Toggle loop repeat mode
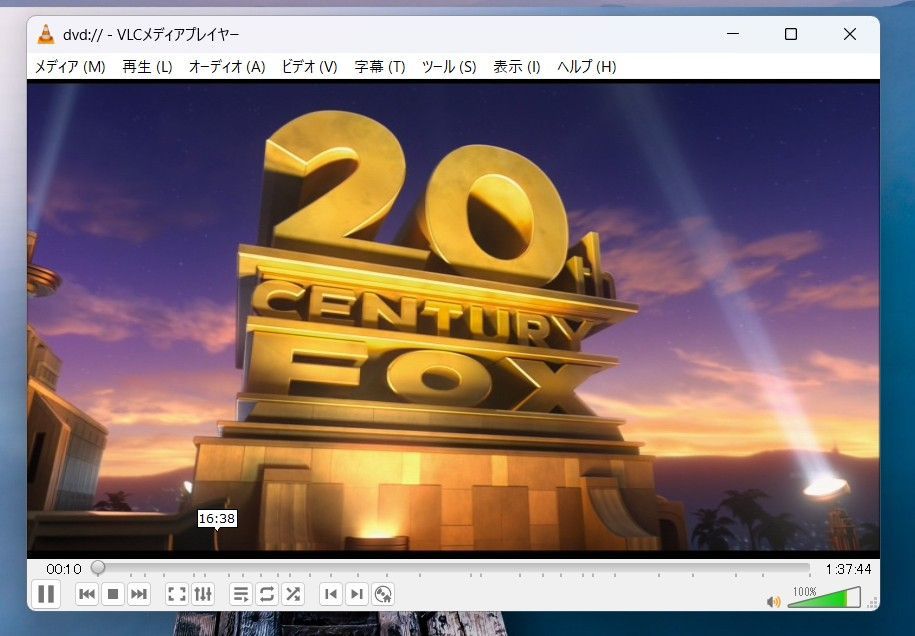The image size is (915, 636). [x=267, y=595]
